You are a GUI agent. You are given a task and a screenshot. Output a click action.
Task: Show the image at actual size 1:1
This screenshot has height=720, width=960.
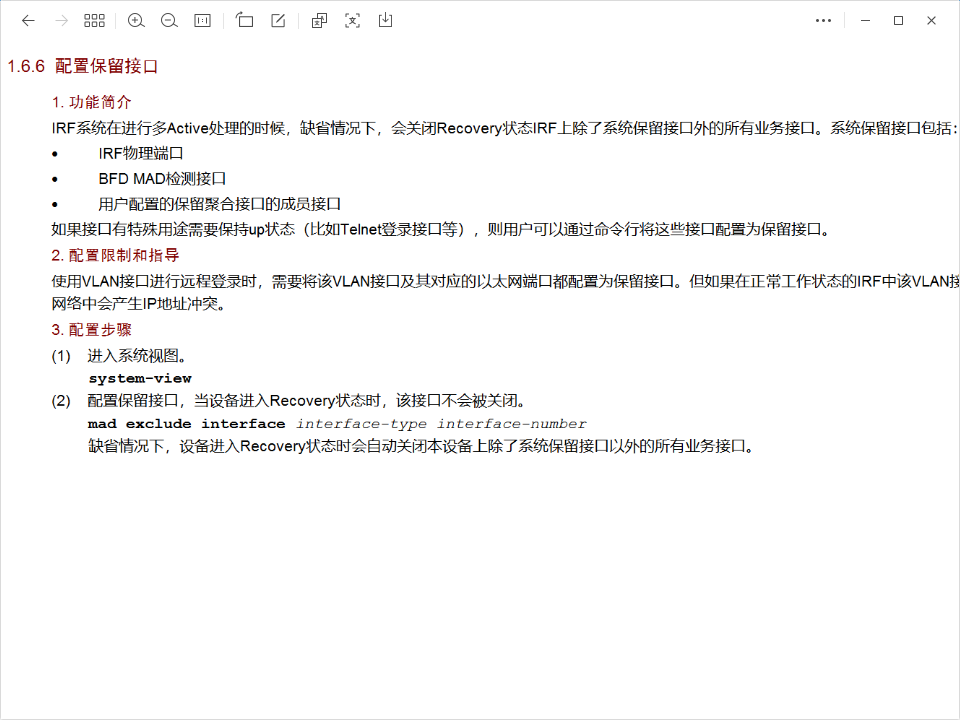tap(202, 21)
